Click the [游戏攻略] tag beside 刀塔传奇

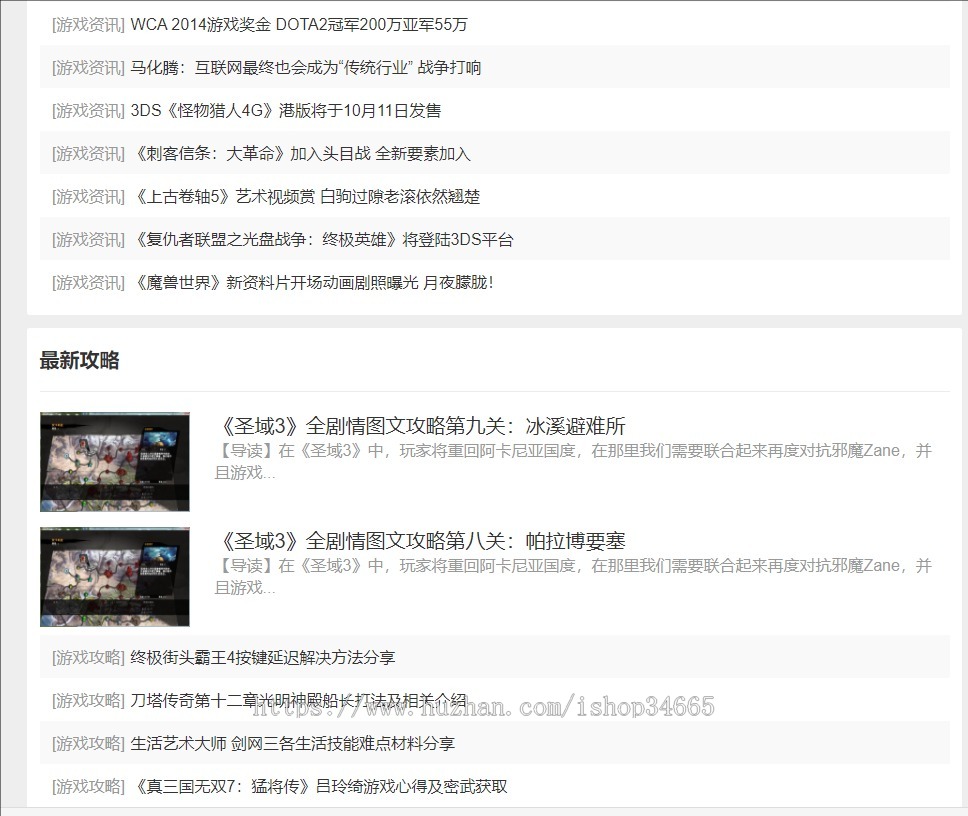click(x=88, y=701)
